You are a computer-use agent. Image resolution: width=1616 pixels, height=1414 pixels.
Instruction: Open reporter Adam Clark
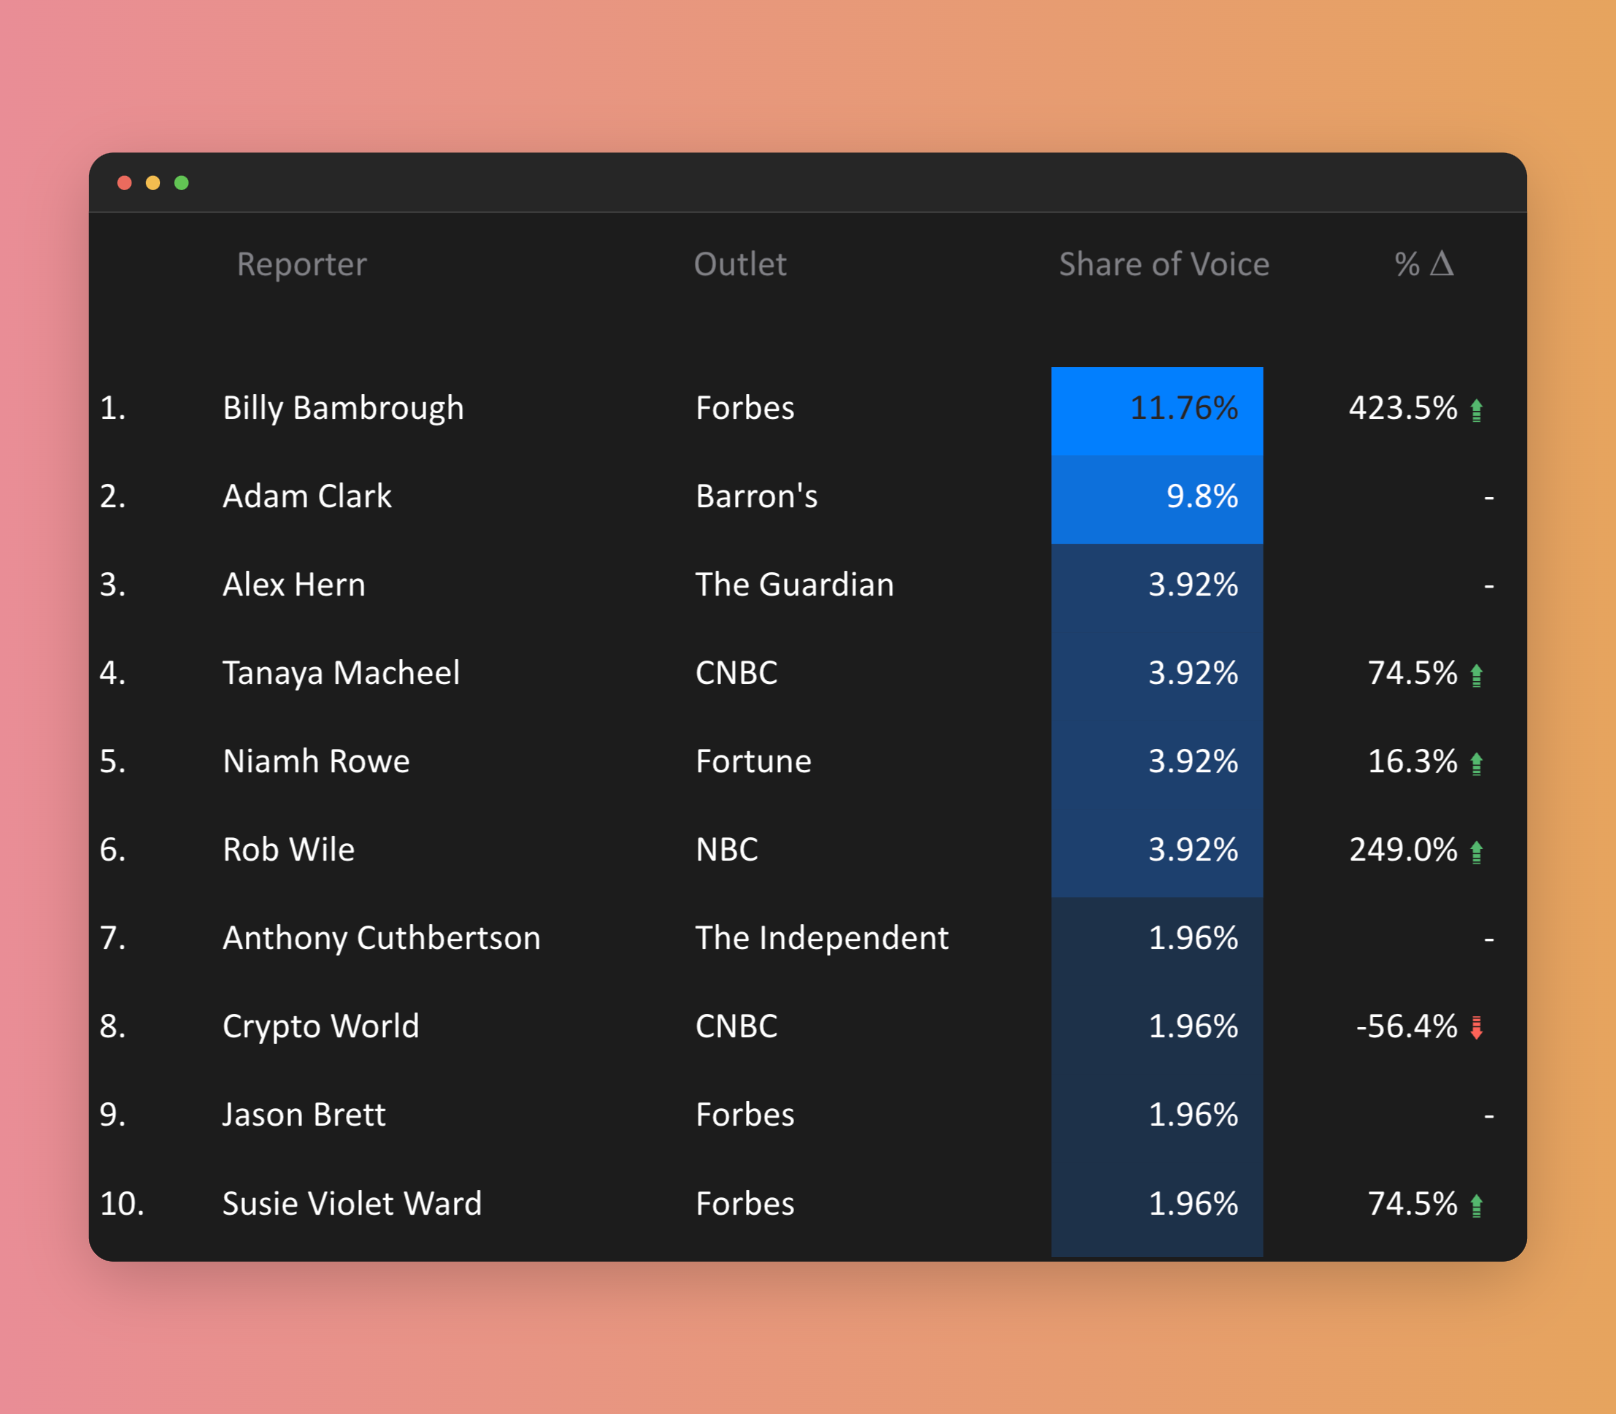click(x=306, y=496)
